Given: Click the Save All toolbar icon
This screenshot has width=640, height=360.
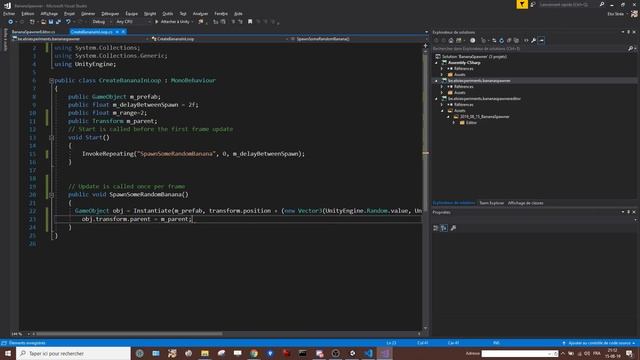Looking at the screenshot, I should [58, 22].
